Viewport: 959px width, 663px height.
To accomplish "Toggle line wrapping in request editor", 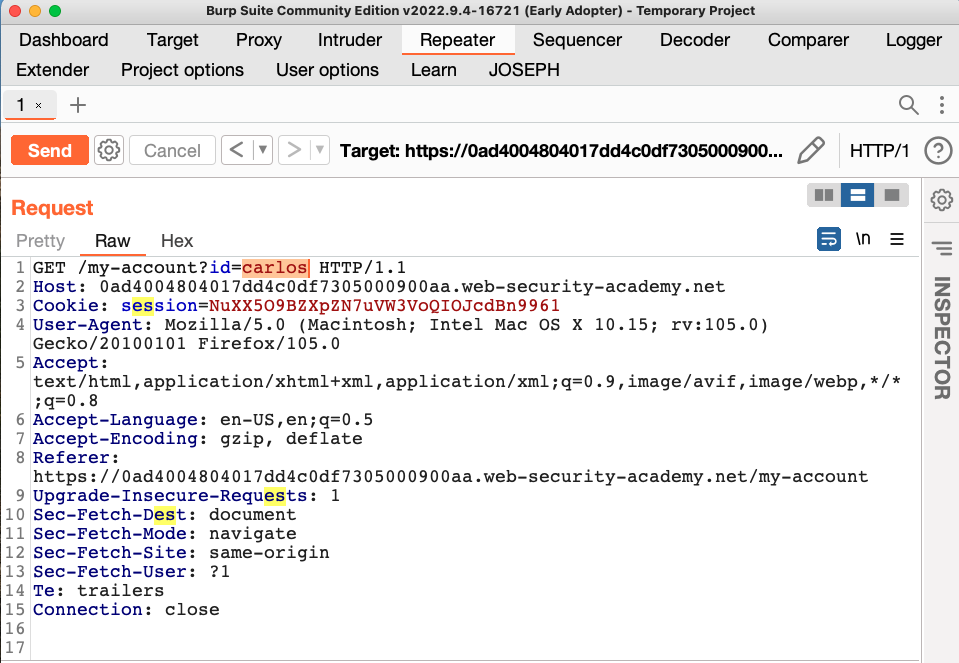I will tap(829, 239).
